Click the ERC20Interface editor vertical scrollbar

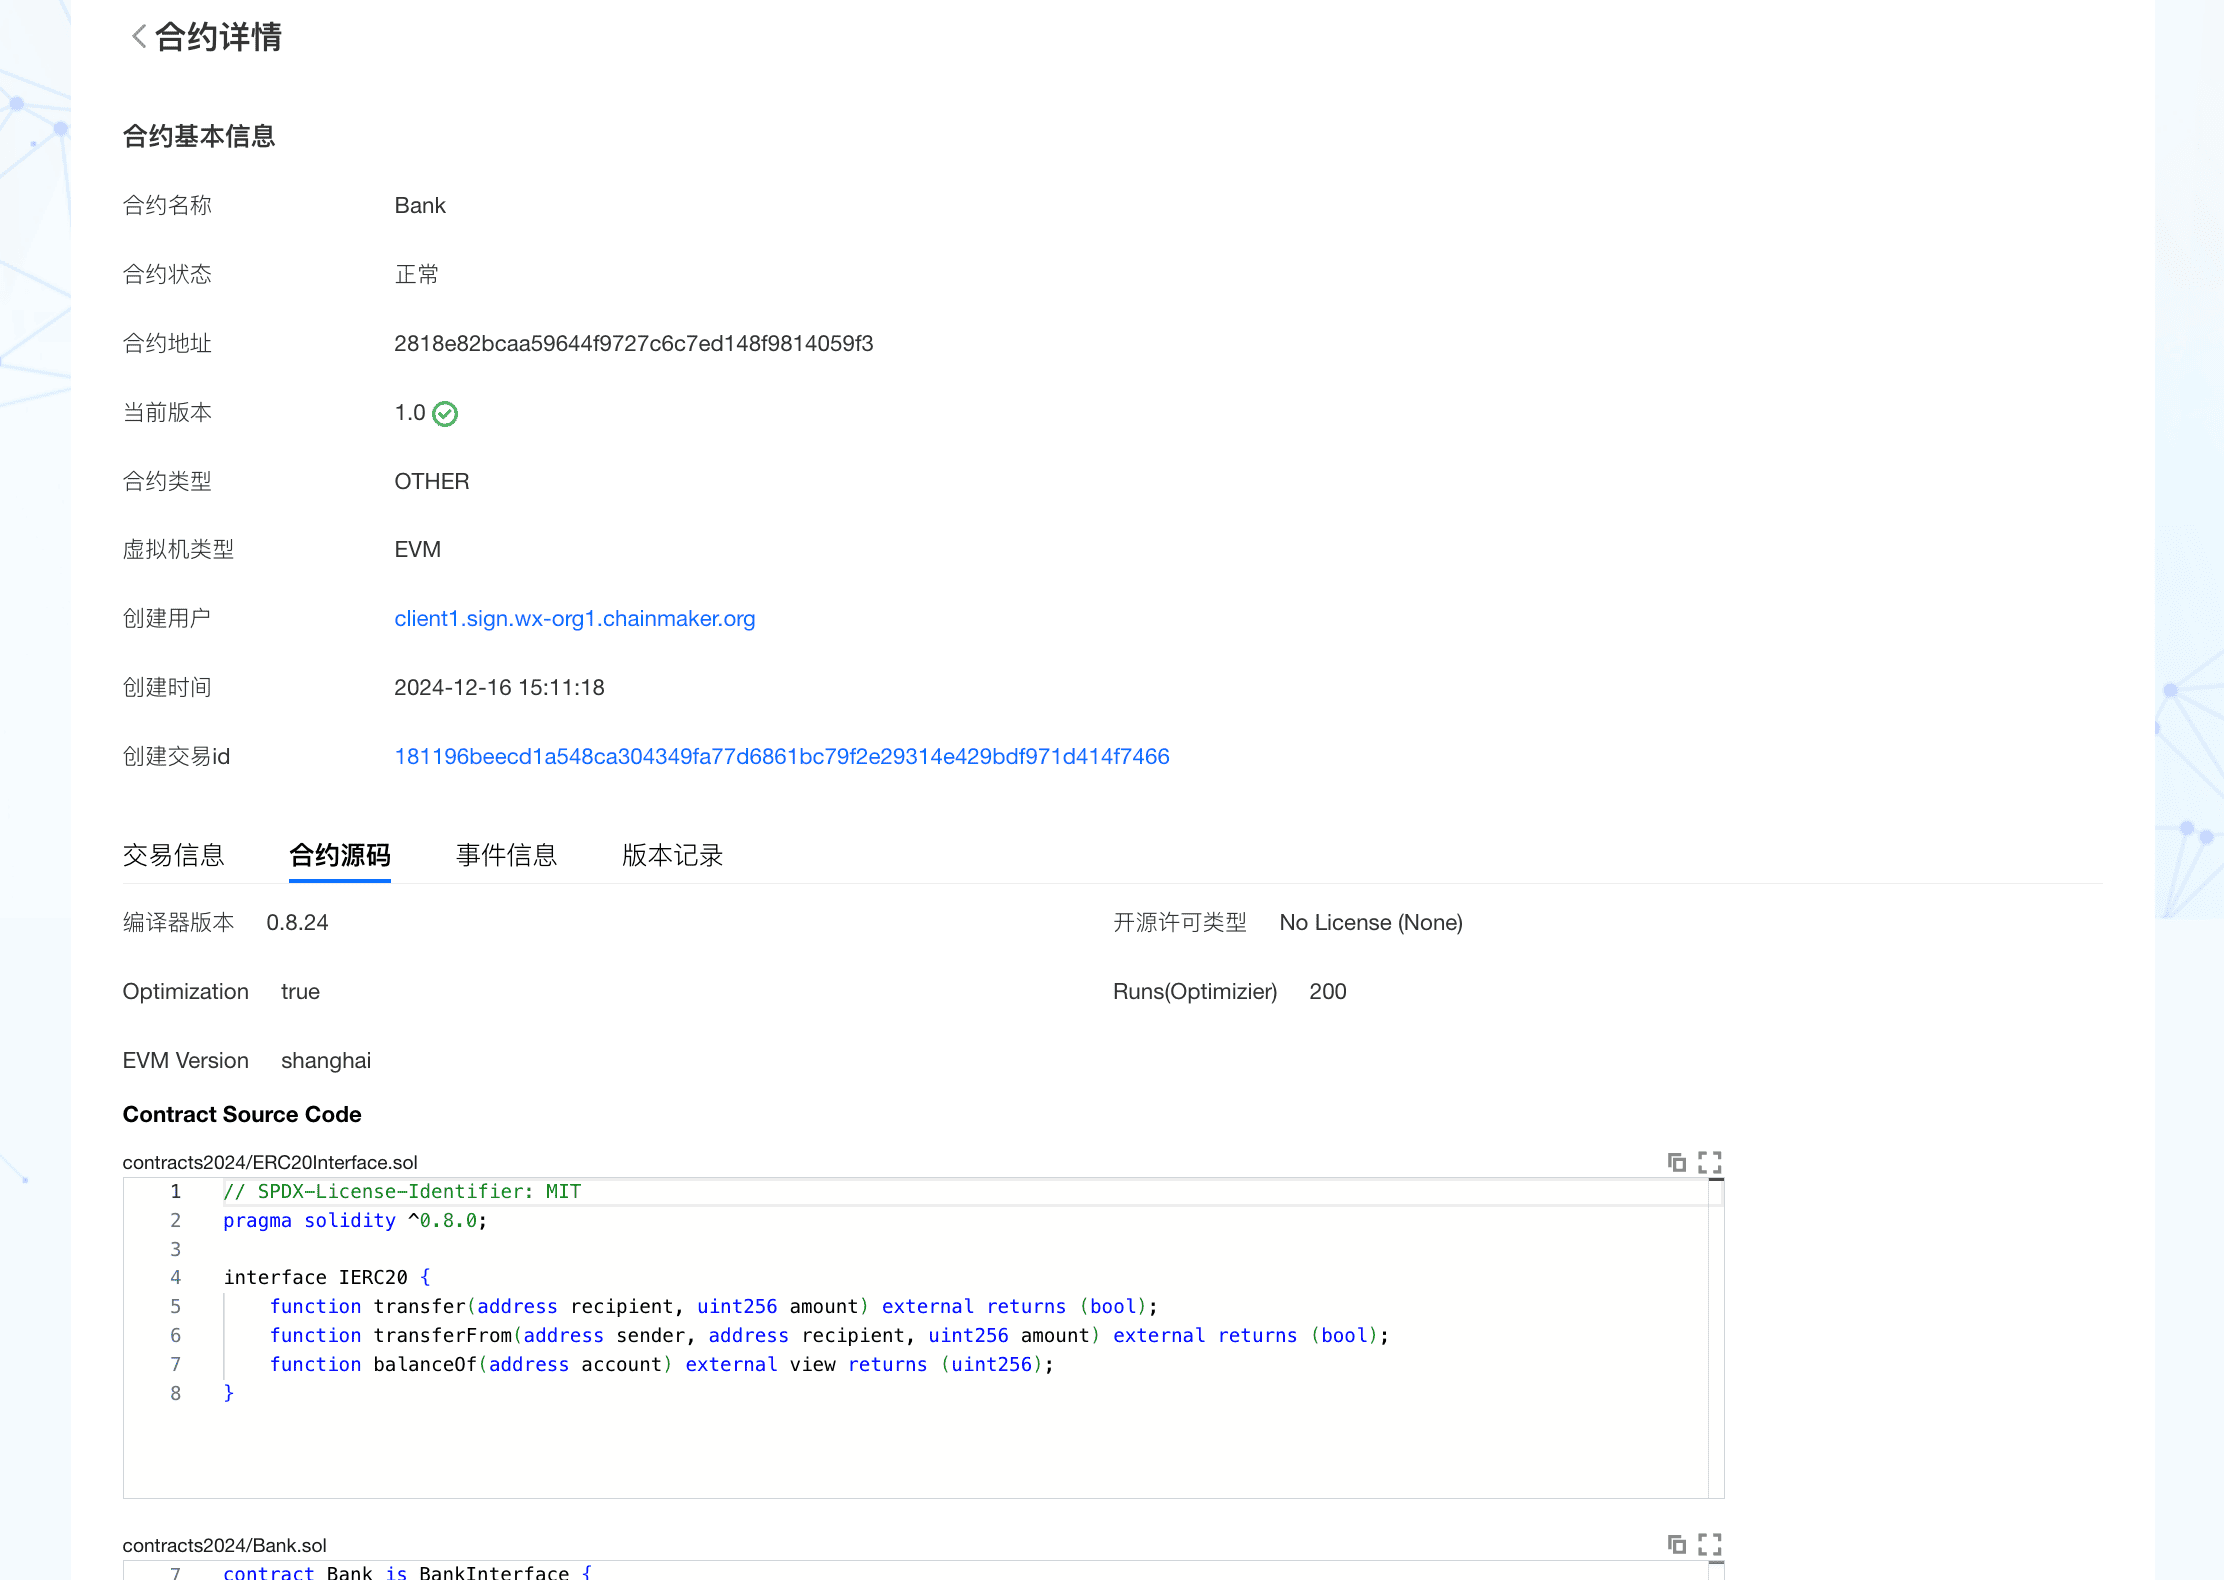tap(1716, 1338)
